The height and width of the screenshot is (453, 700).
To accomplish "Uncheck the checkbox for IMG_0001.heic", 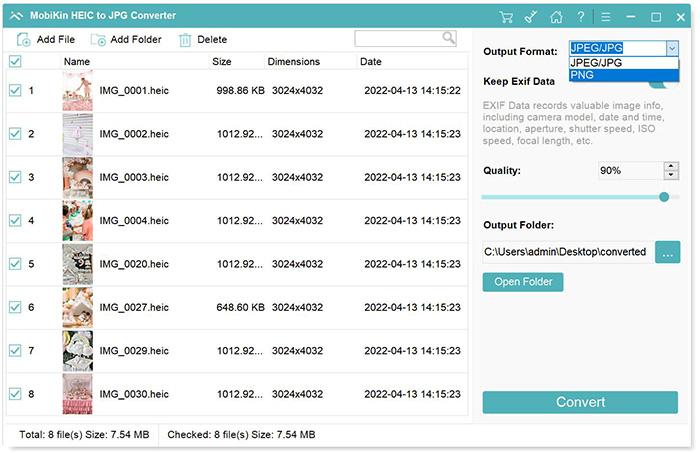I will coord(15,91).
